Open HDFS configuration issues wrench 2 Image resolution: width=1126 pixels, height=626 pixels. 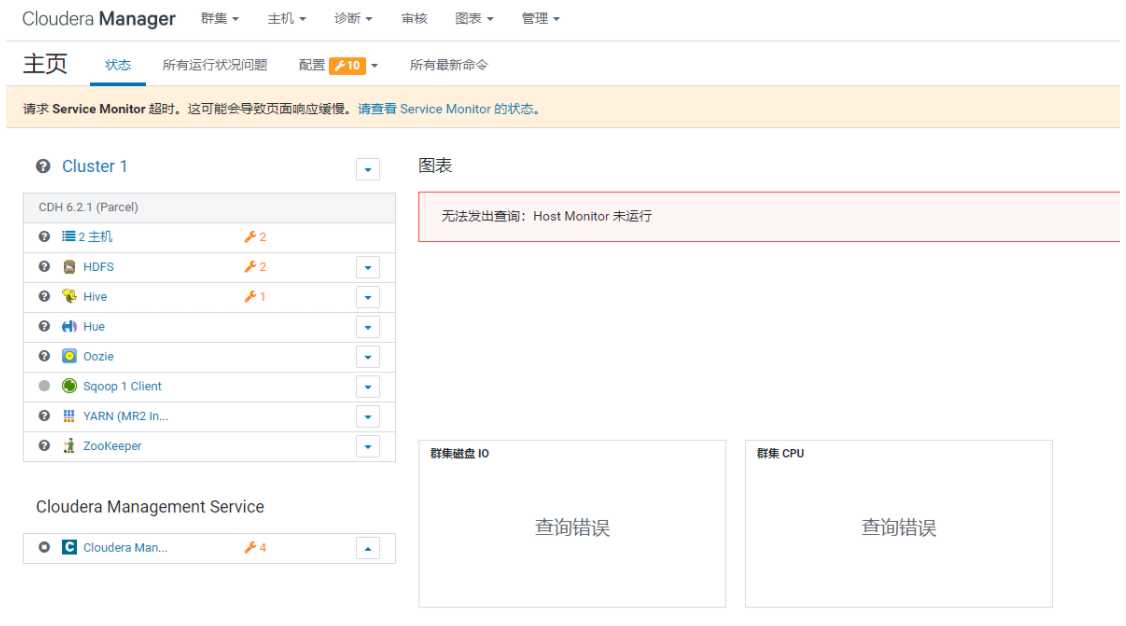pyautogui.click(x=255, y=267)
